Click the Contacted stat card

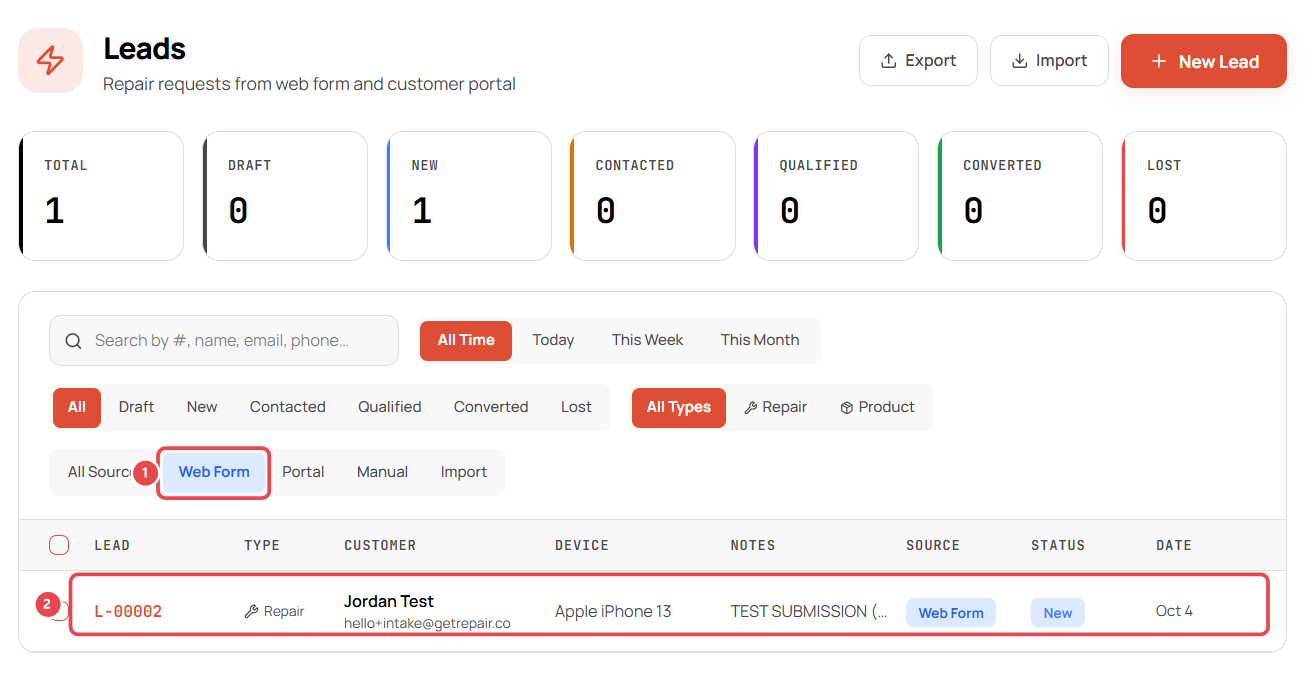[653, 196]
